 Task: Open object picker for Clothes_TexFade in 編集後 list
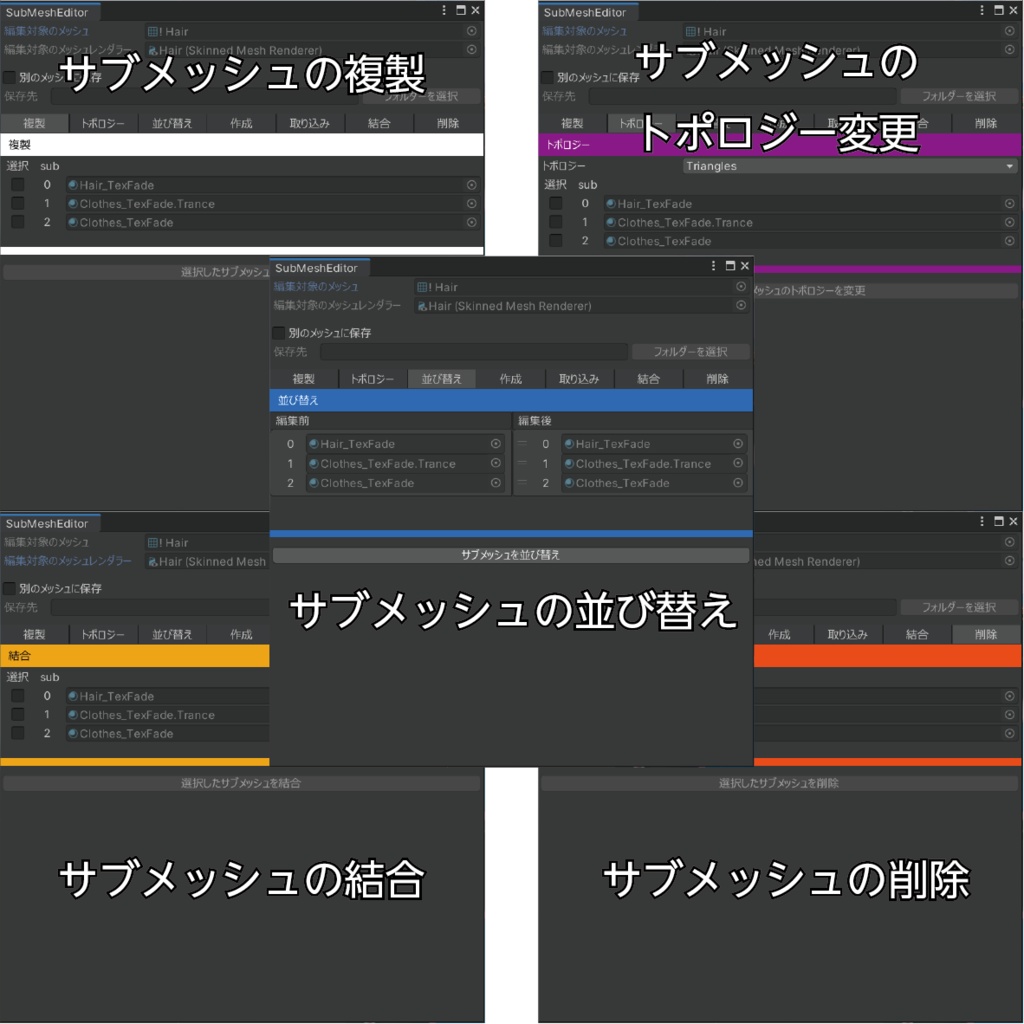coord(737,482)
